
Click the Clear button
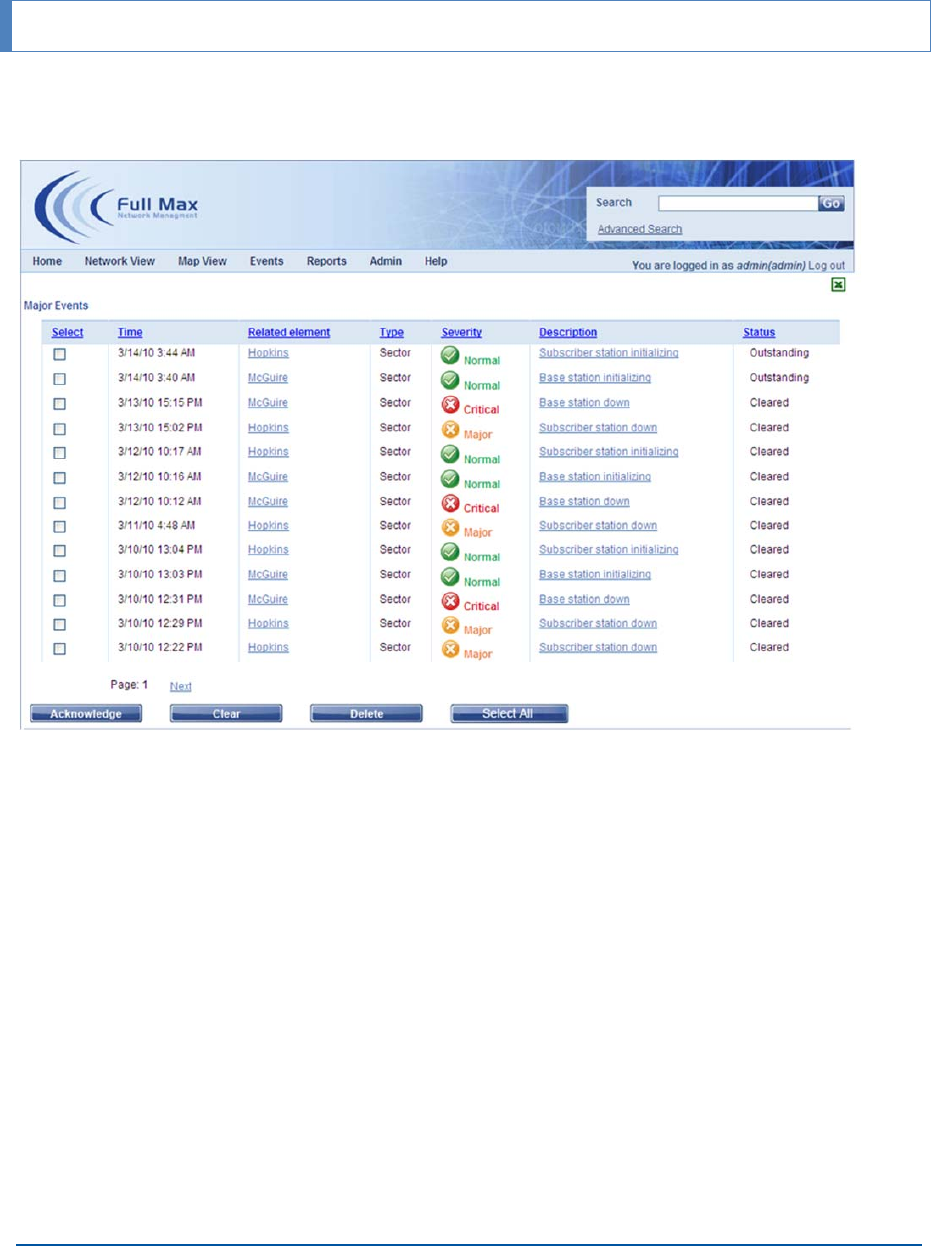[x=226, y=714]
